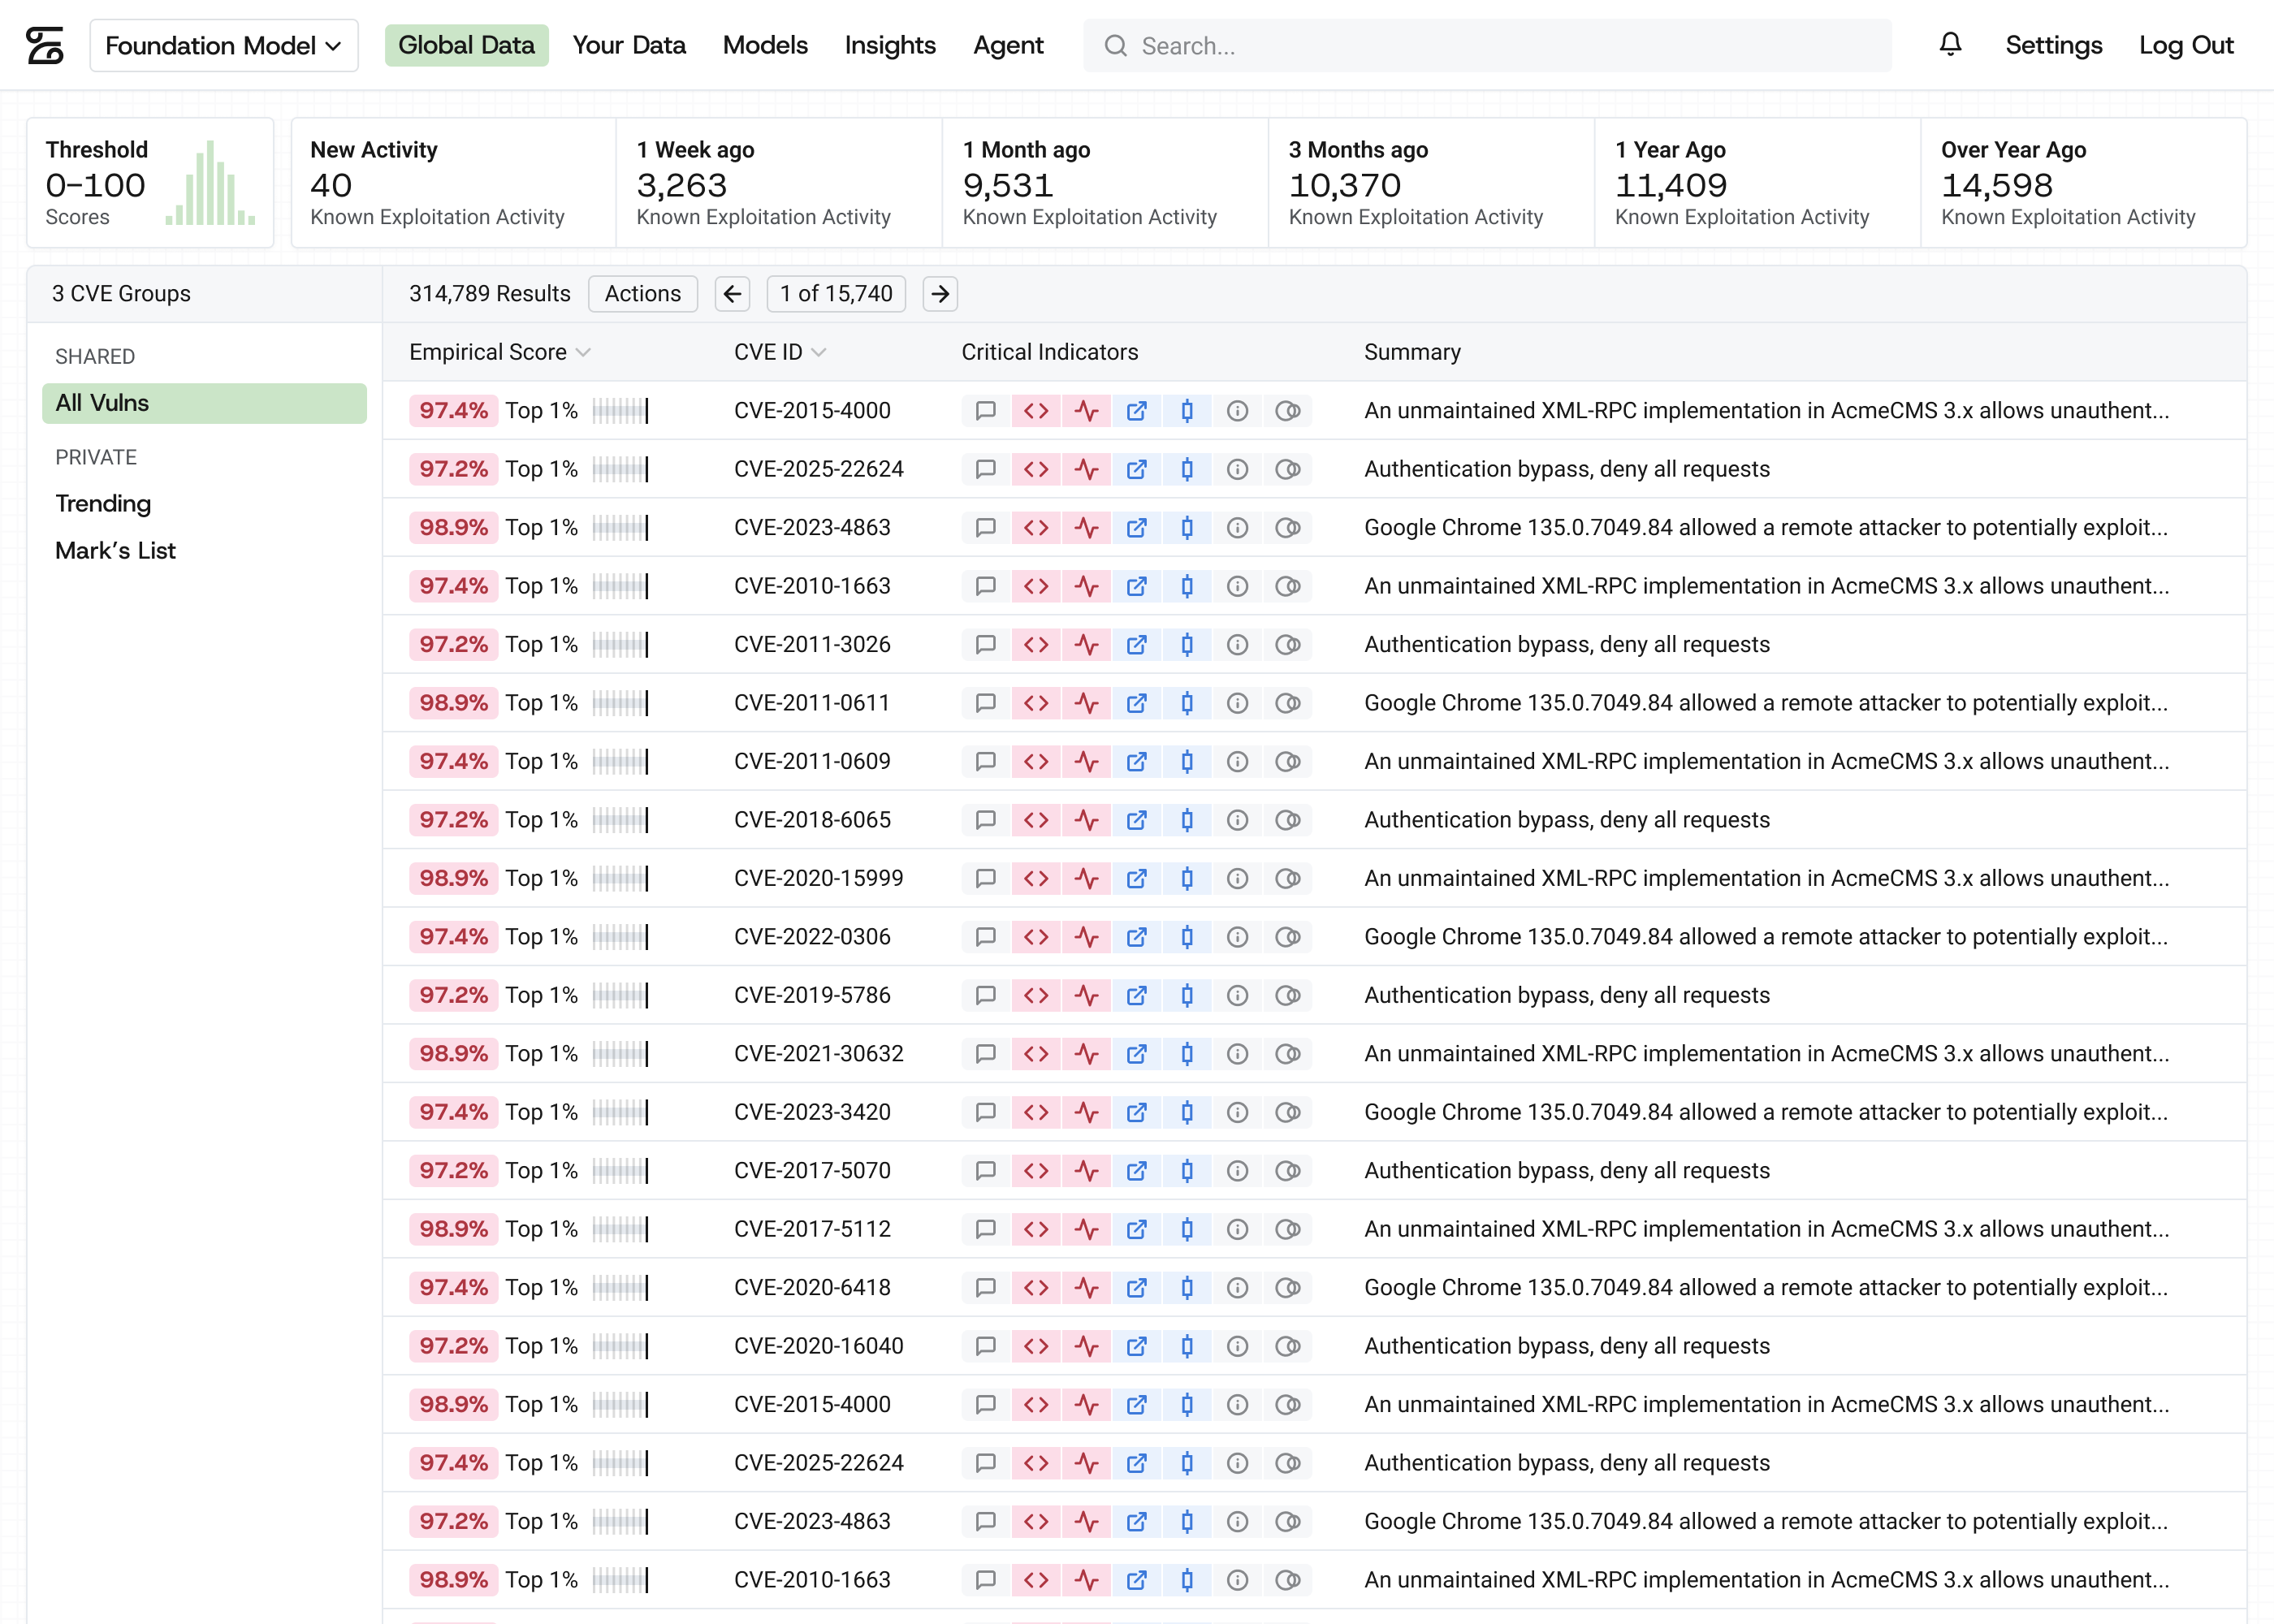
Task: Sort by Empirical Score column chevron
Action: (x=584, y=352)
